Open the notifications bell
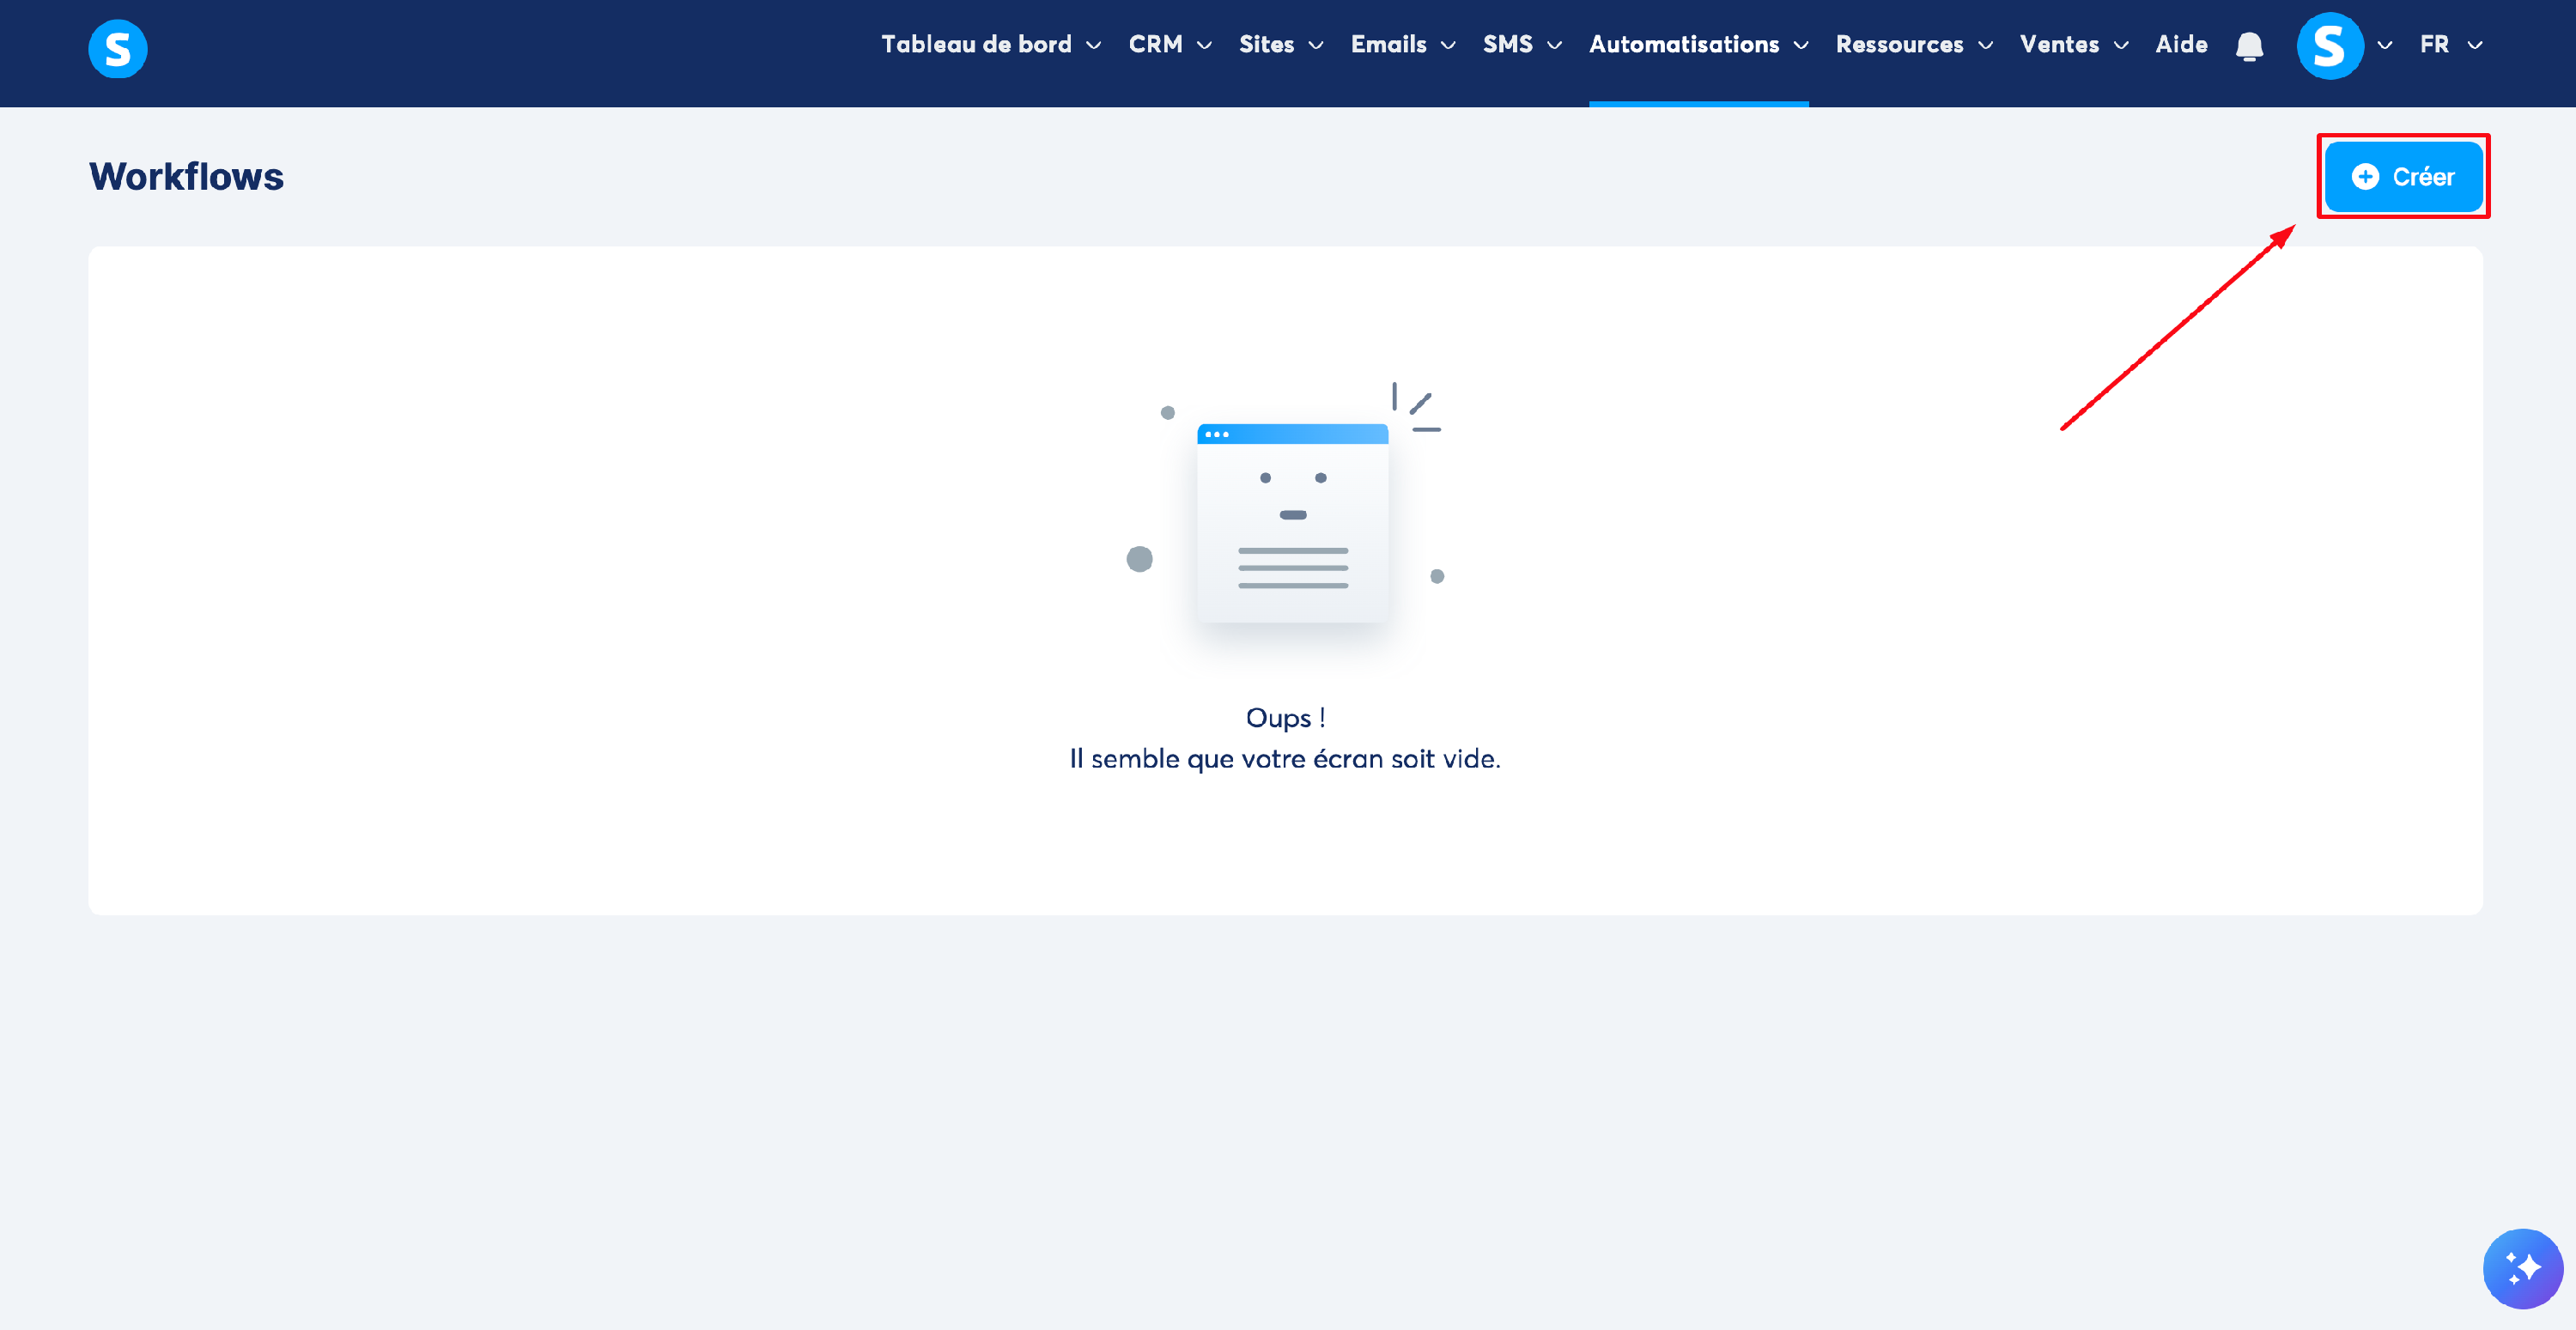This screenshot has width=2576, height=1330. point(2249,46)
